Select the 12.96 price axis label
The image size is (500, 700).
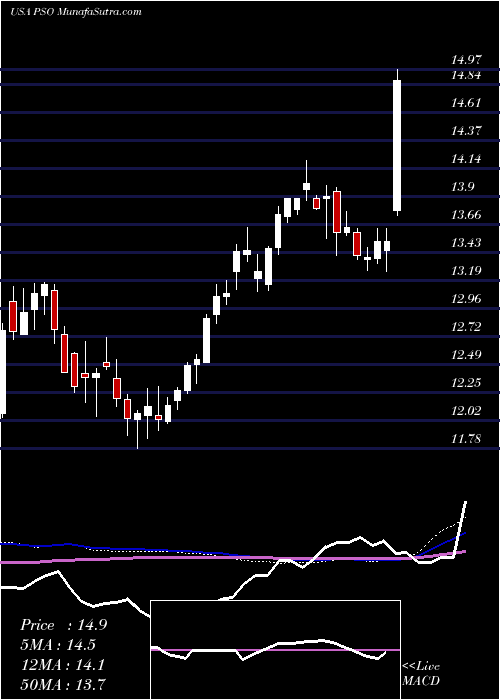[466, 299]
